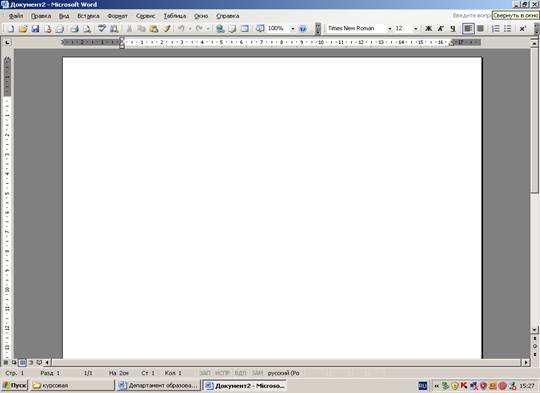Save the document with floppy icon
The width and height of the screenshot is (540, 393).
click(x=35, y=29)
